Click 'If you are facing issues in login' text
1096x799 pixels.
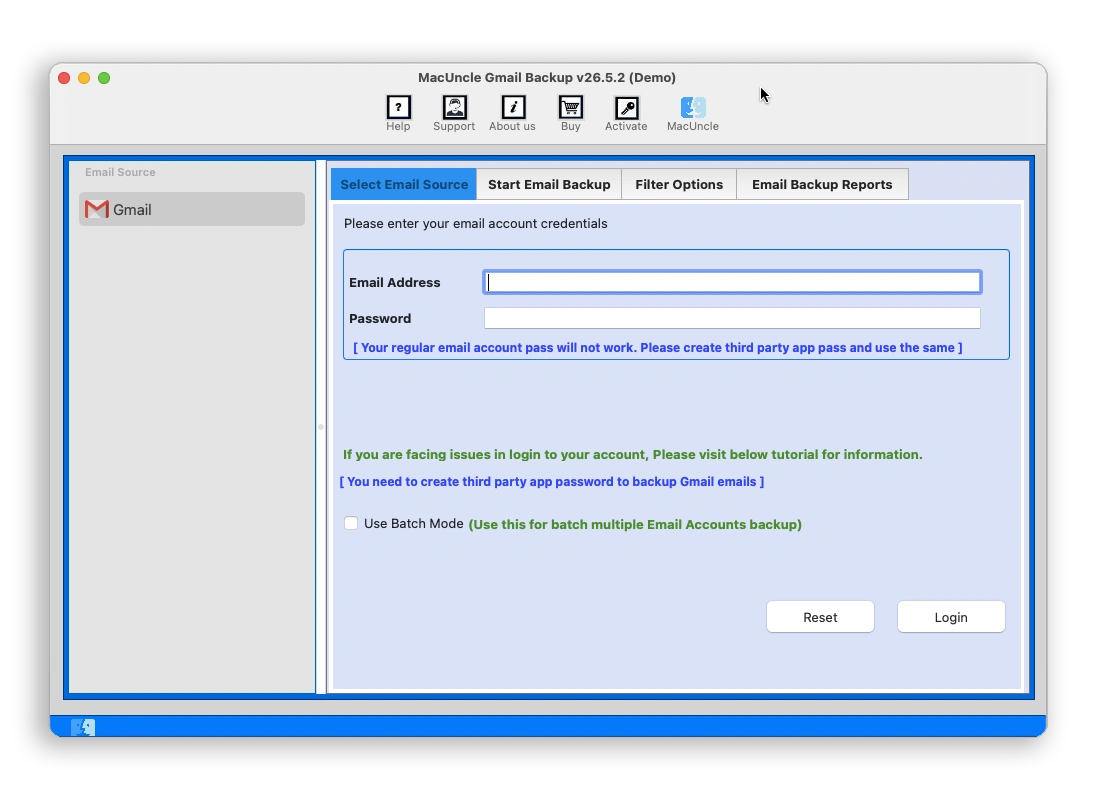coord(633,454)
